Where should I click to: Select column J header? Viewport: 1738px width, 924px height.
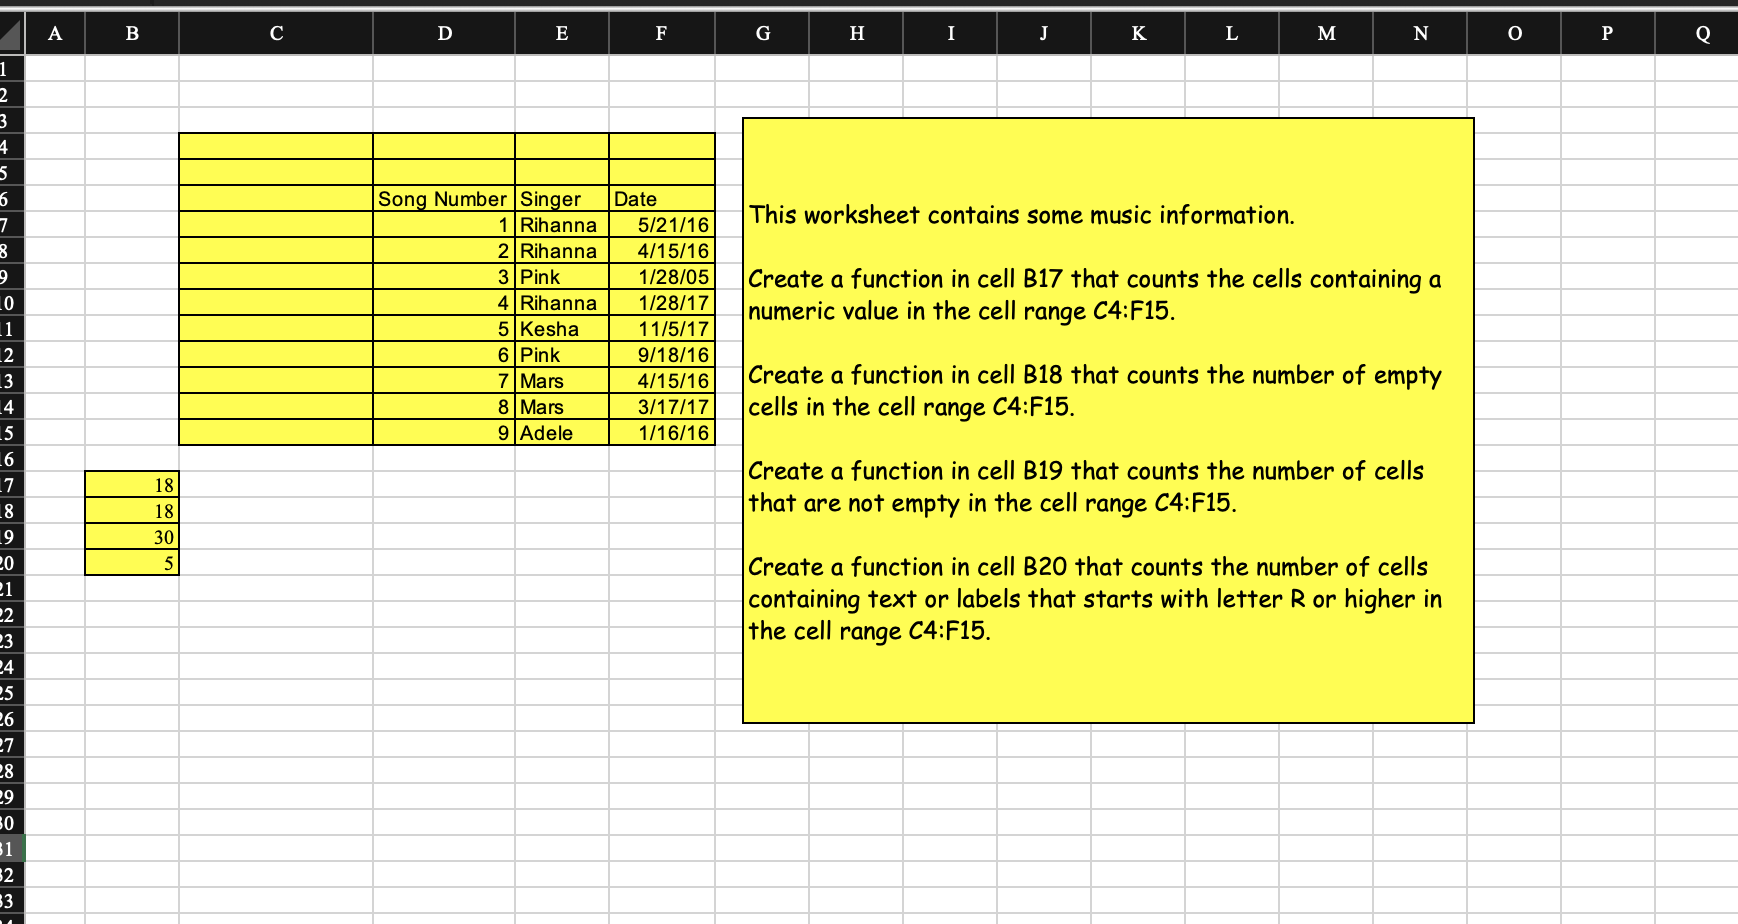point(1044,34)
